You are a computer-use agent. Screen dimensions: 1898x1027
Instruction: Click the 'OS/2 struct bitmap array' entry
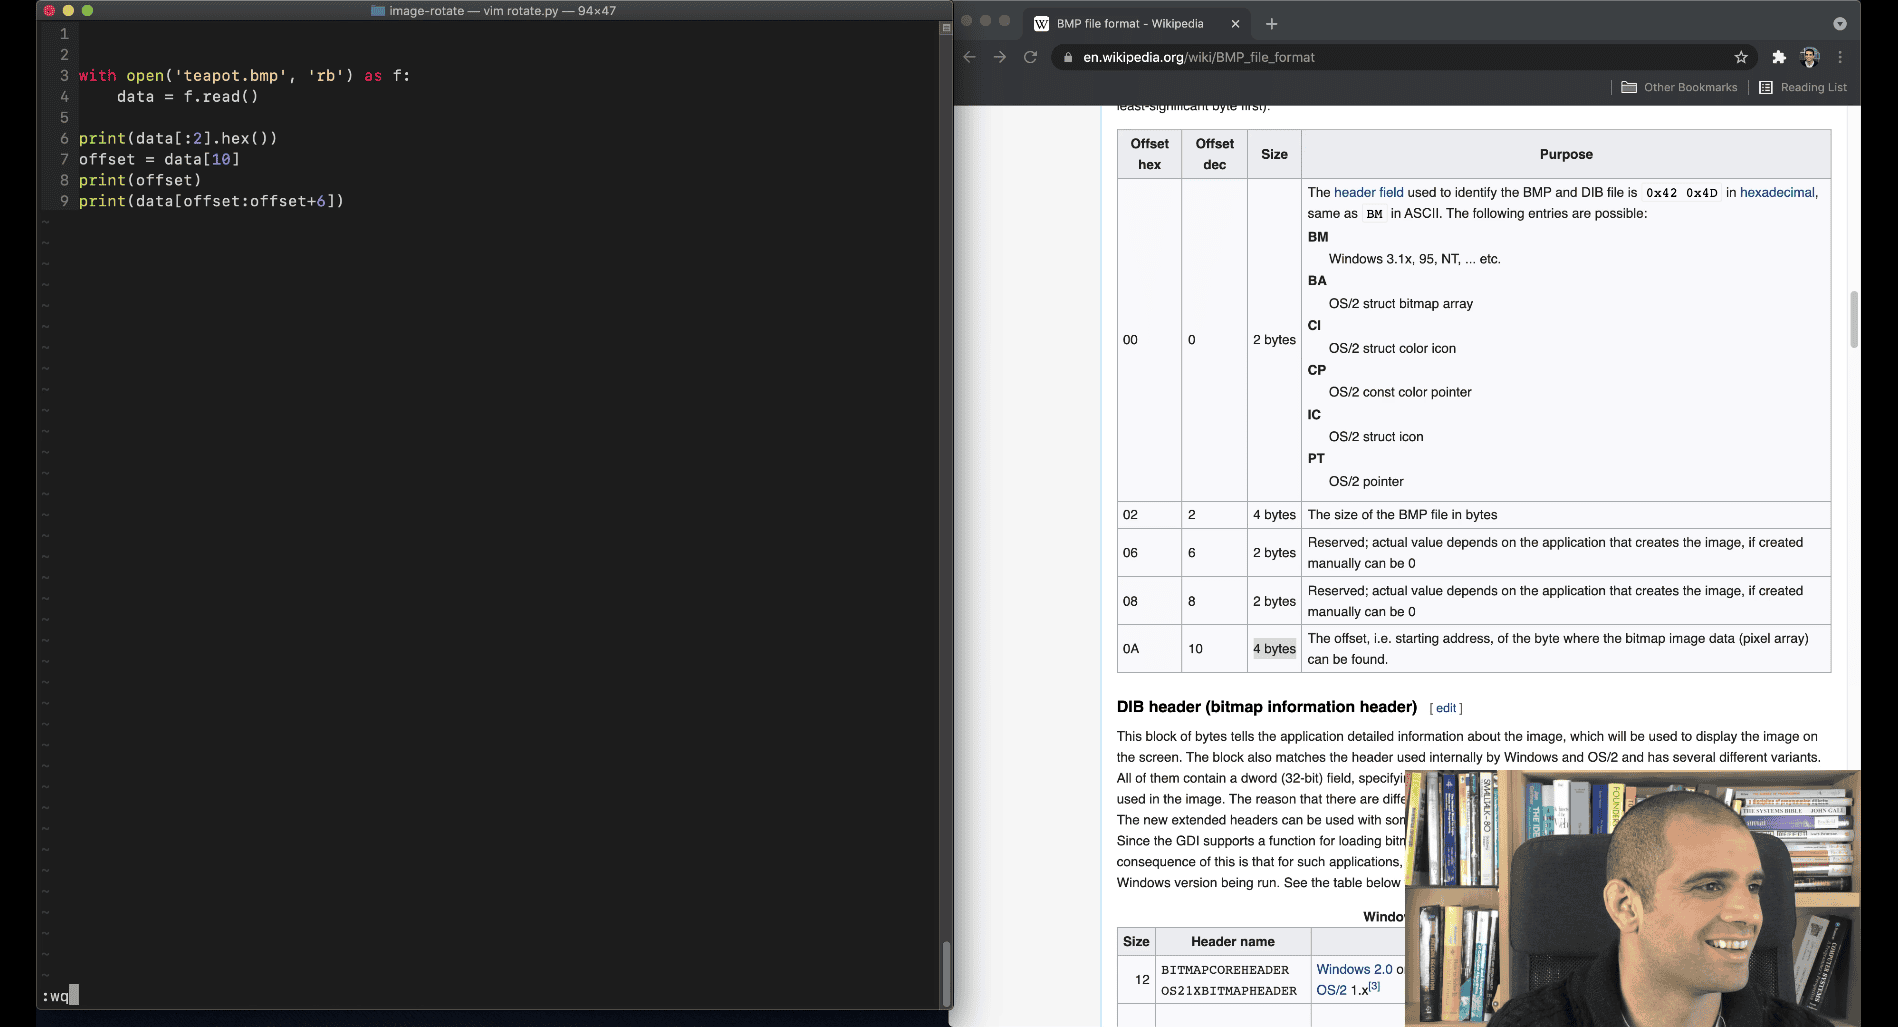click(x=1400, y=304)
